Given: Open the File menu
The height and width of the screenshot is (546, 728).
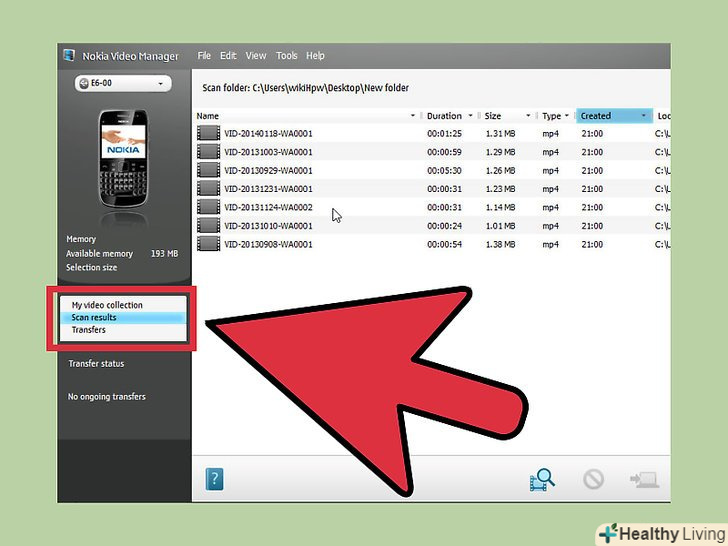Looking at the screenshot, I should (x=204, y=56).
